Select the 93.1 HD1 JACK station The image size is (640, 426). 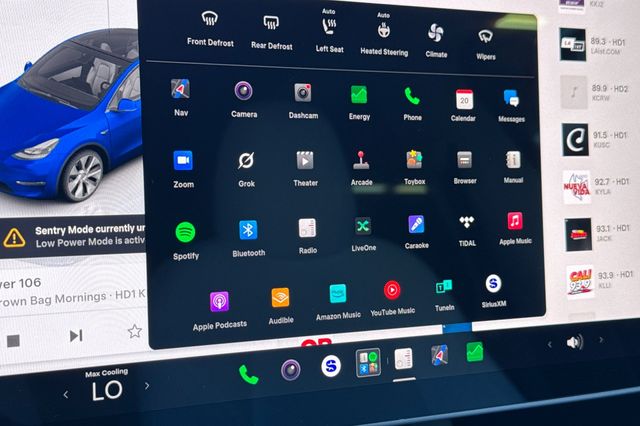pyautogui.click(x=599, y=234)
